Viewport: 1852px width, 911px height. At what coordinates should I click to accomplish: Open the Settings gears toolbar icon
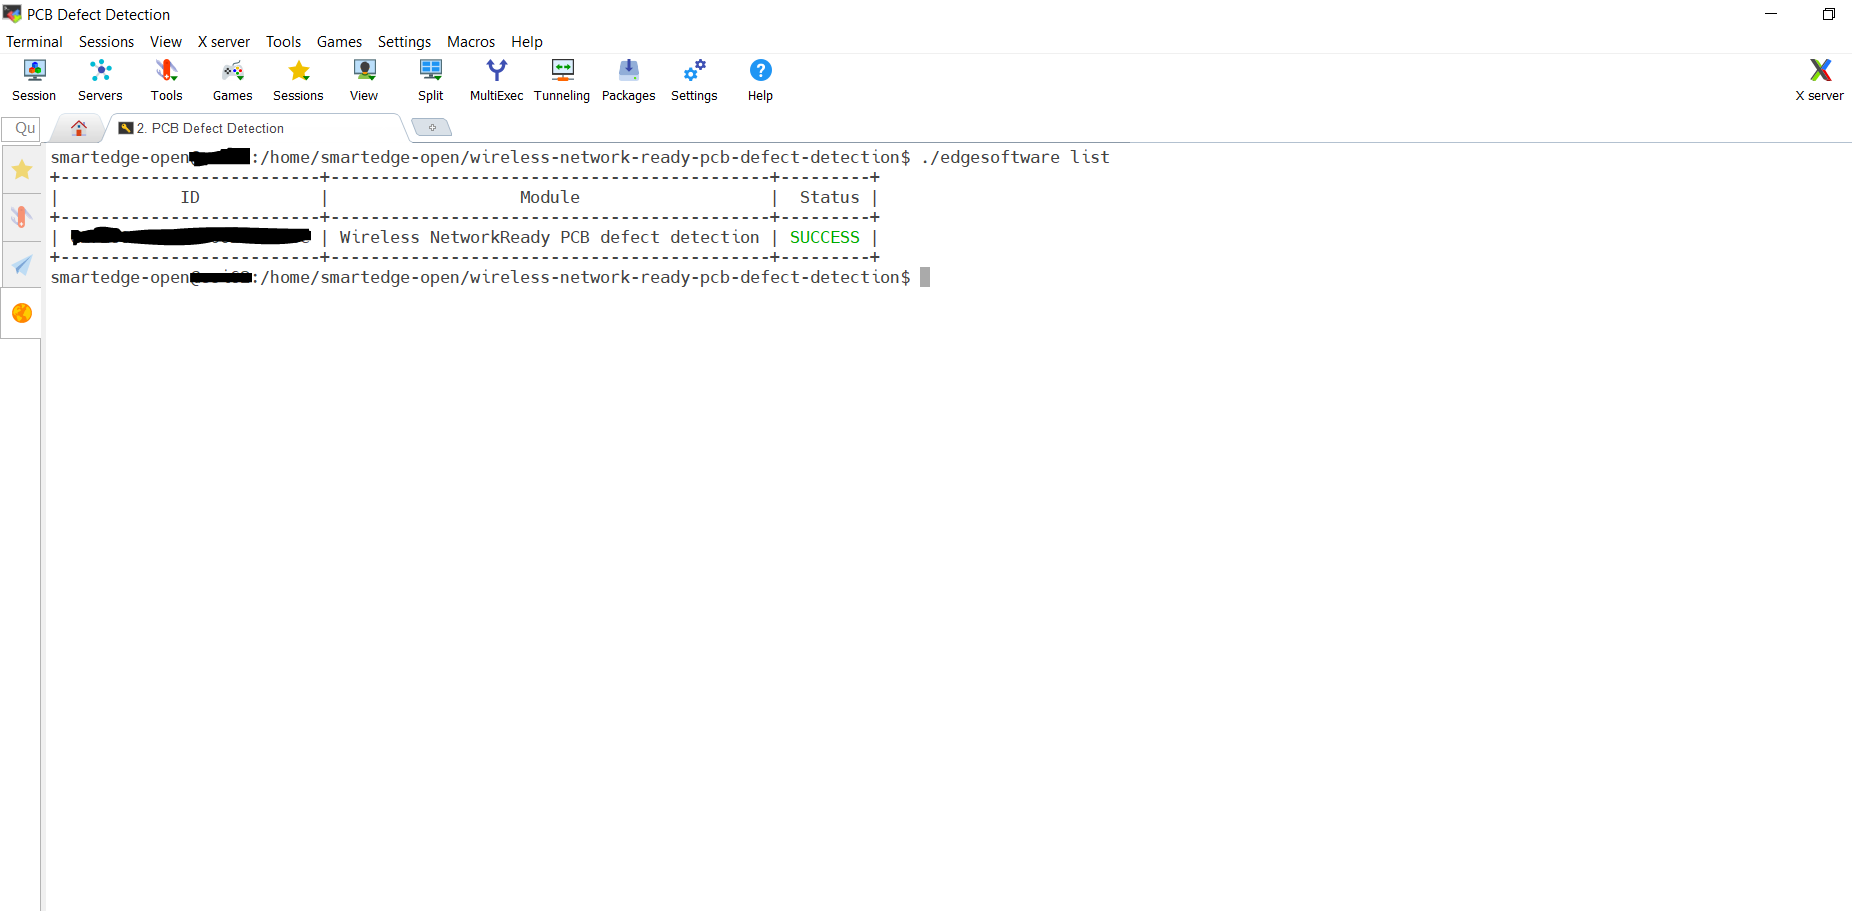(x=694, y=80)
